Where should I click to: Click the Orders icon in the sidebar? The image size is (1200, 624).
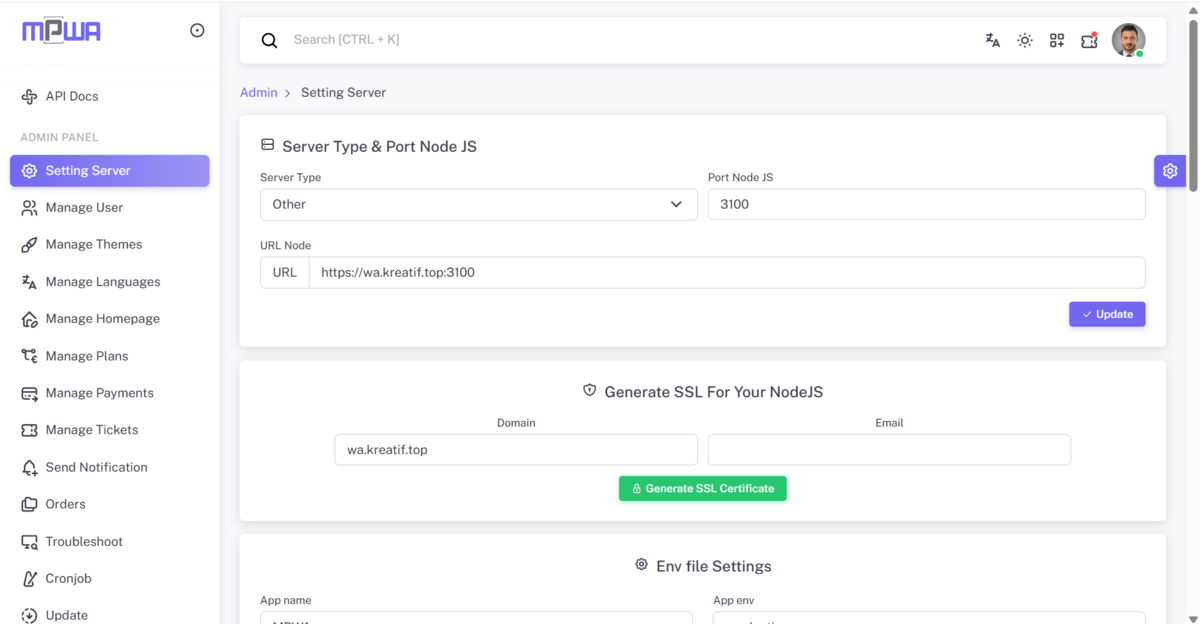click(x=29, y=505)
